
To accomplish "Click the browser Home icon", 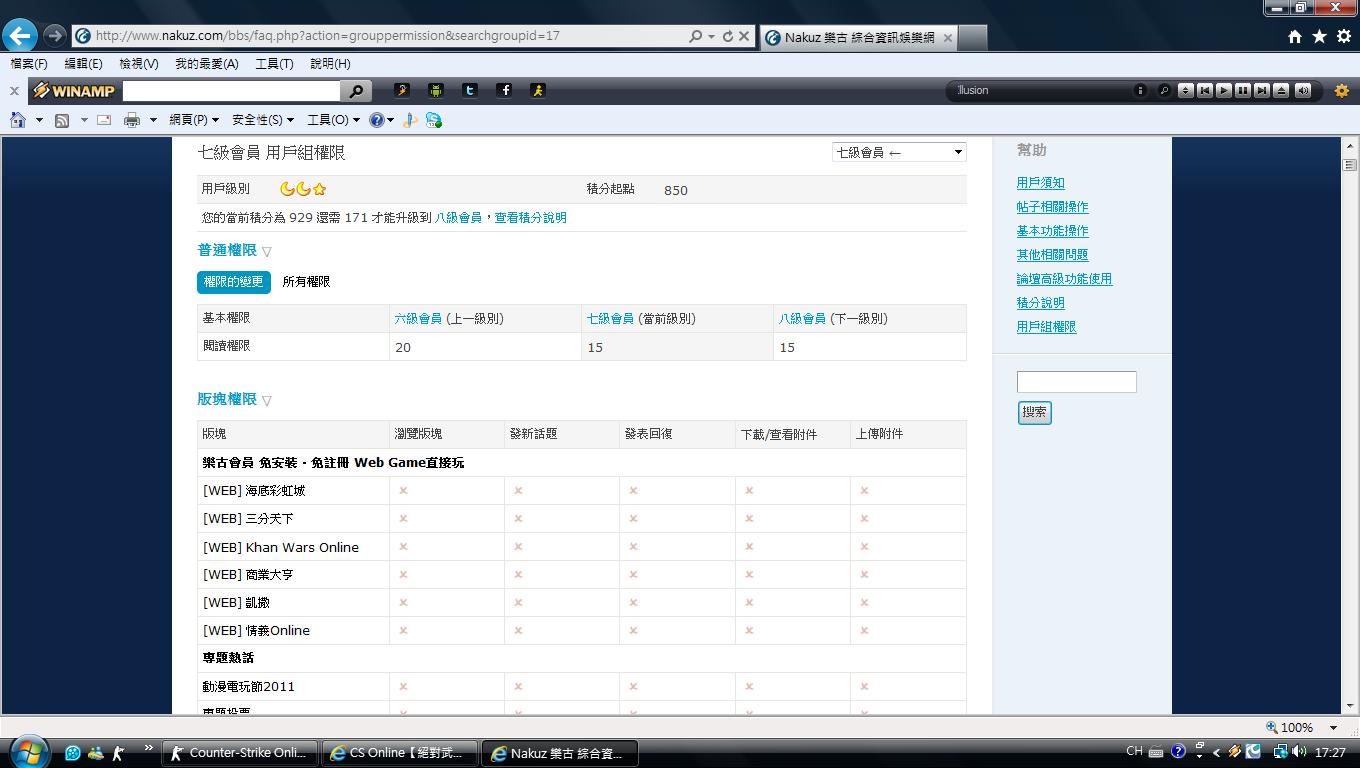I will coord(17,120).
